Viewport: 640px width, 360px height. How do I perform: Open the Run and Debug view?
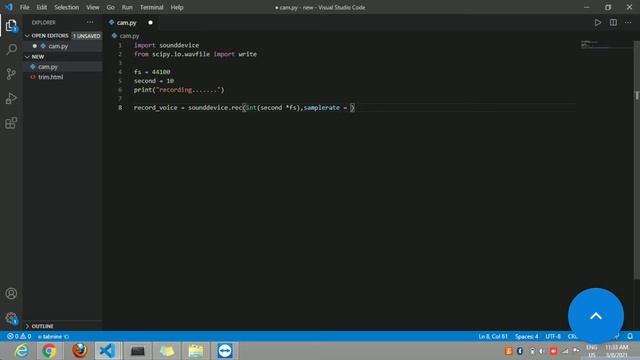click(11, 98)
